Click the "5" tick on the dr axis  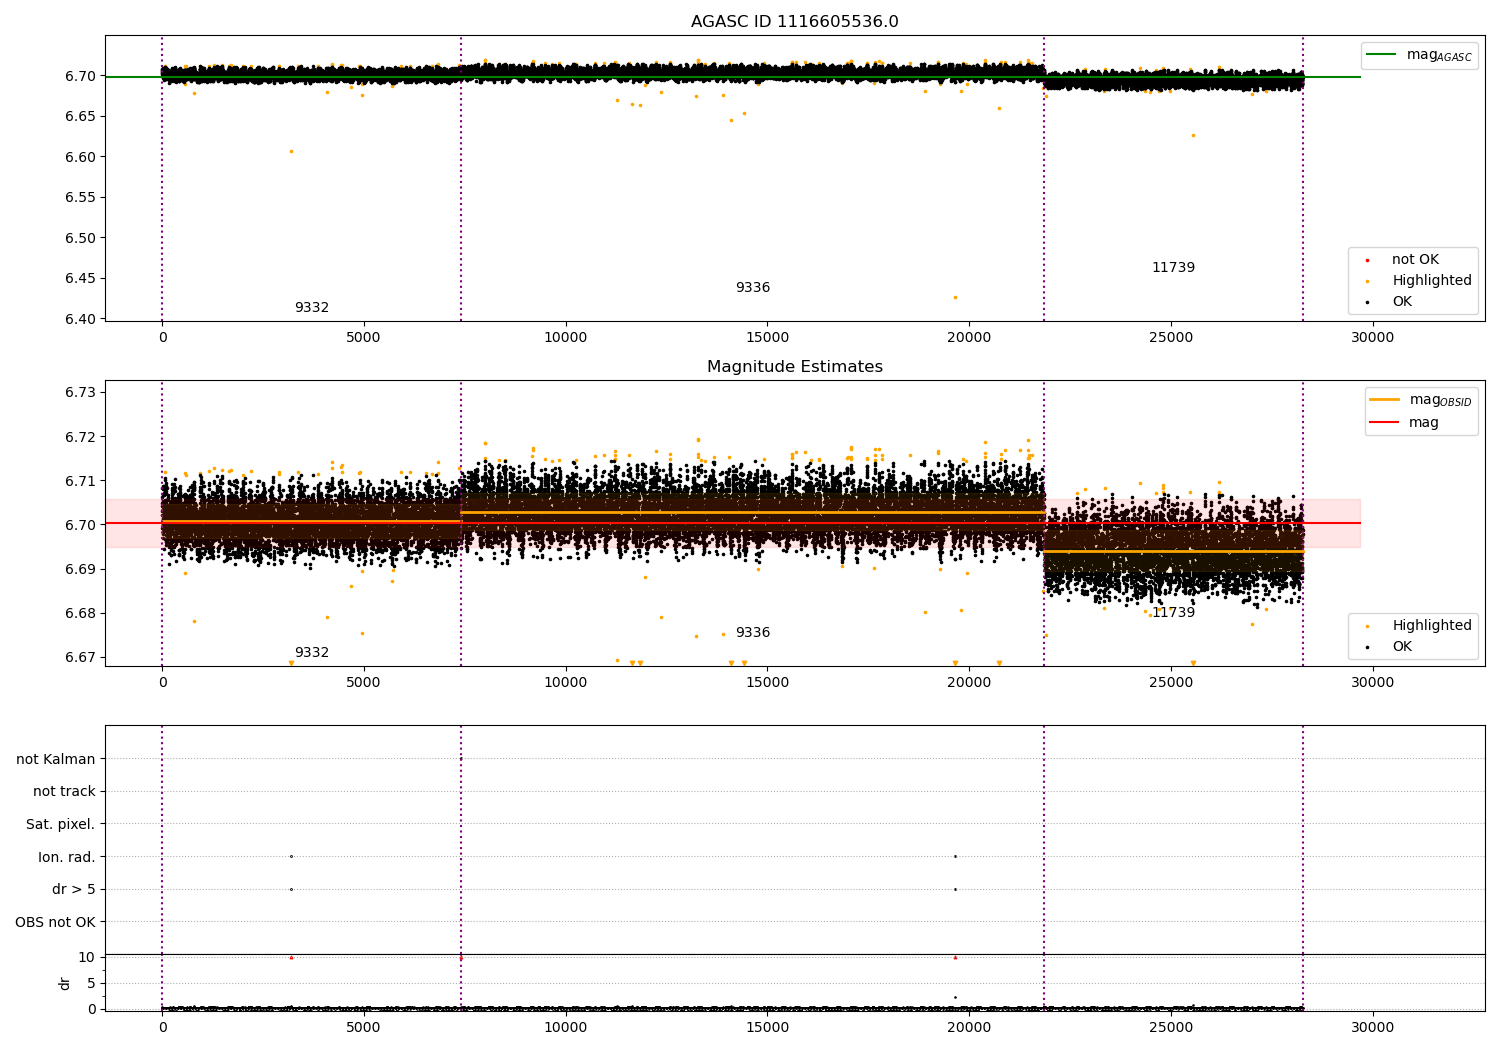92,983
